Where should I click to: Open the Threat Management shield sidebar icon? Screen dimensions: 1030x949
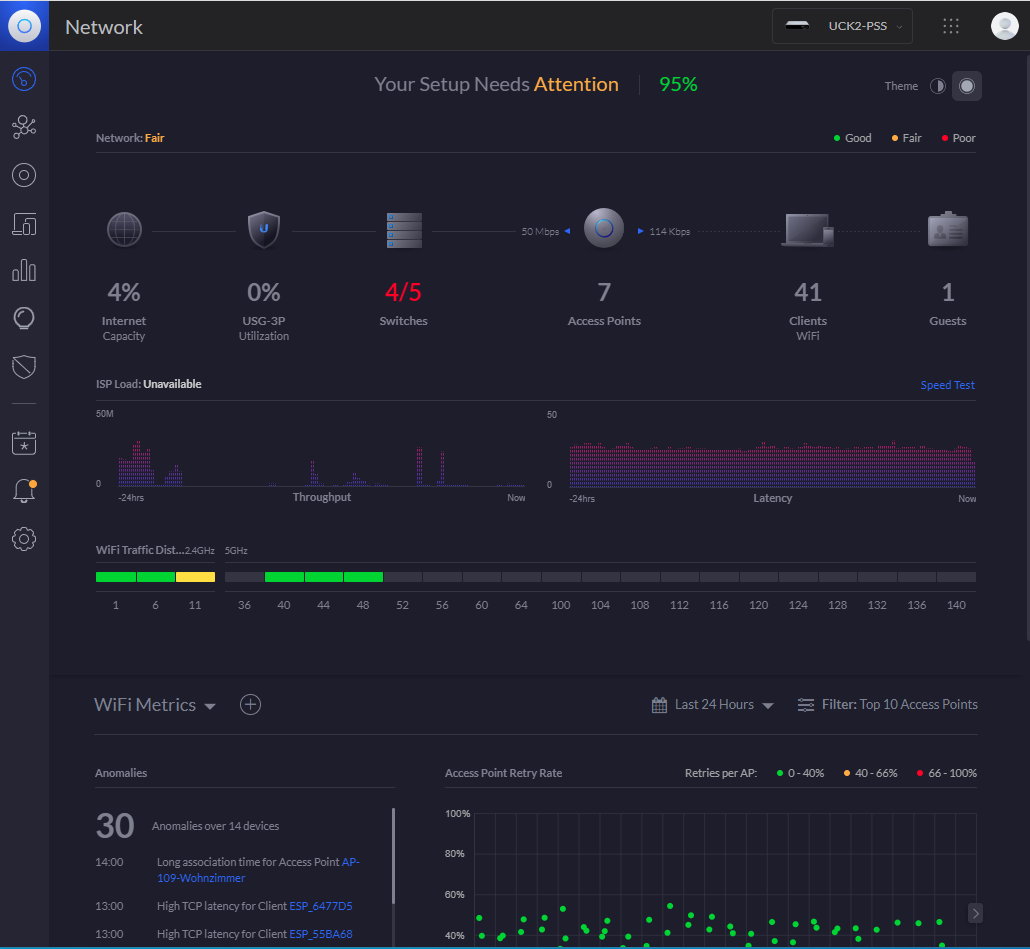(x=24, y=366)
